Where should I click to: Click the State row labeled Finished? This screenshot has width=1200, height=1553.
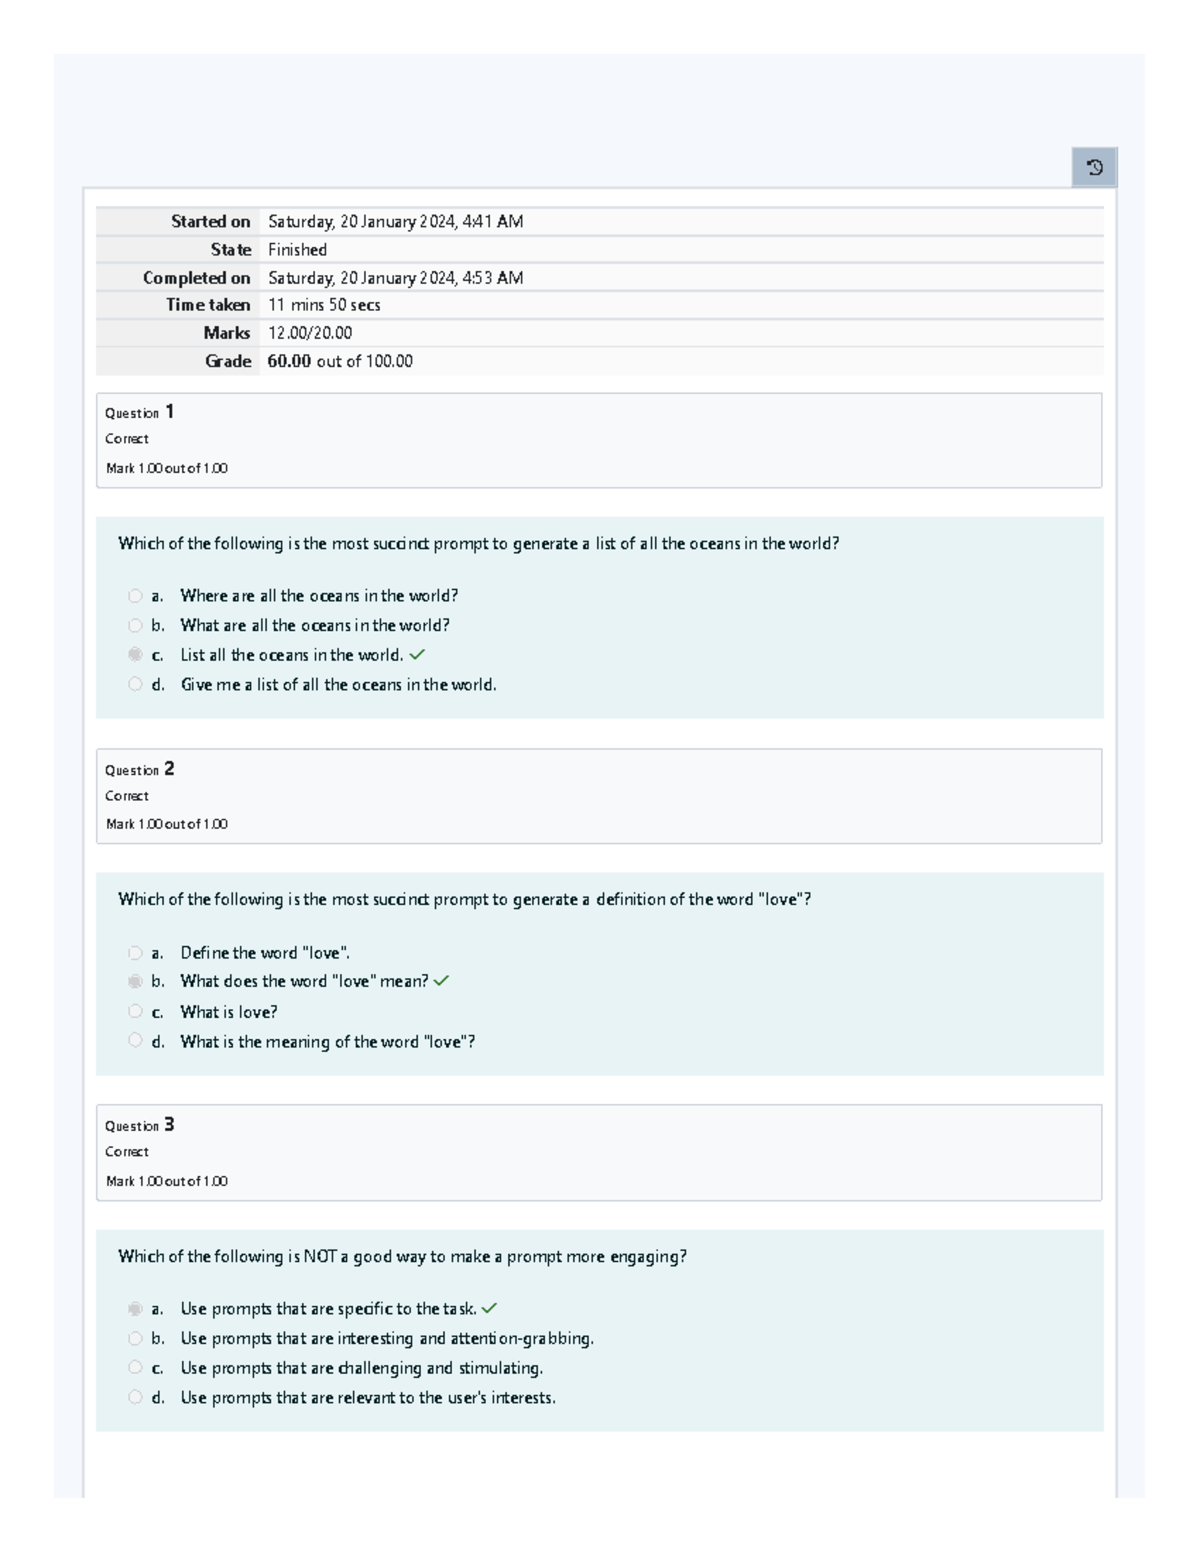[x=297, y=249]
